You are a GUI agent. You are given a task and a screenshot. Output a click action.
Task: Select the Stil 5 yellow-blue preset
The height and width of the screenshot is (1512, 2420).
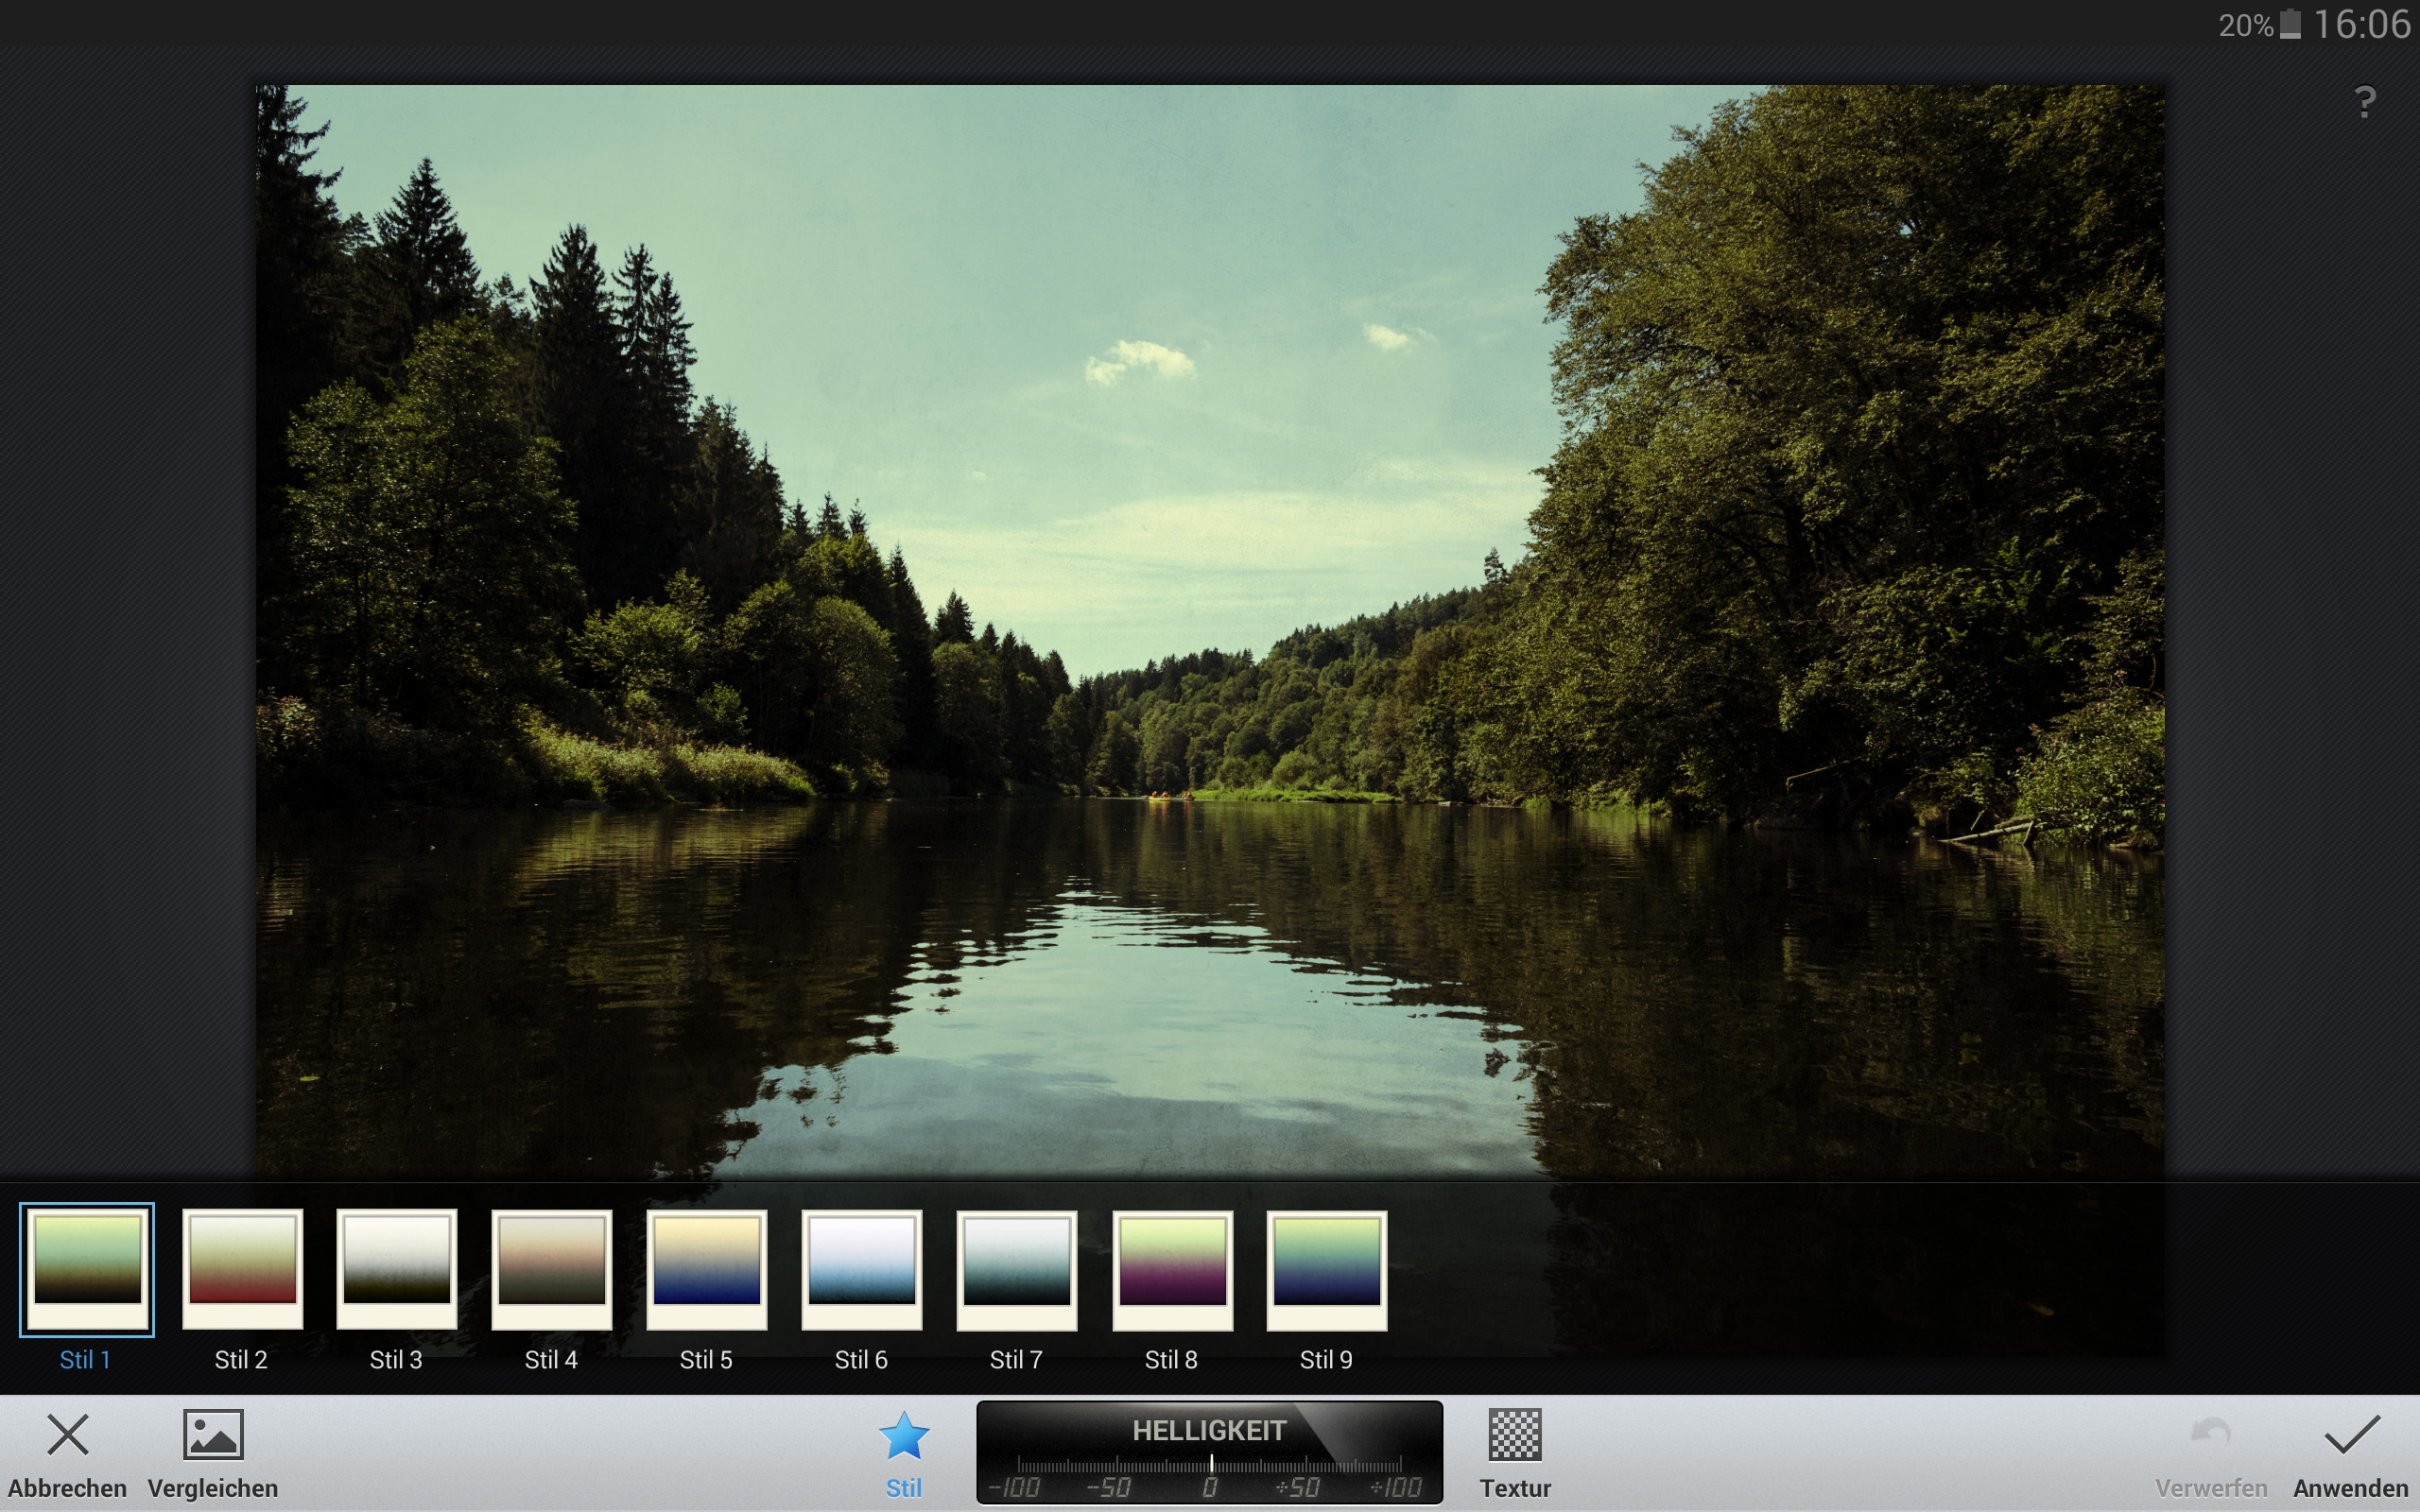click(707, 1269)
